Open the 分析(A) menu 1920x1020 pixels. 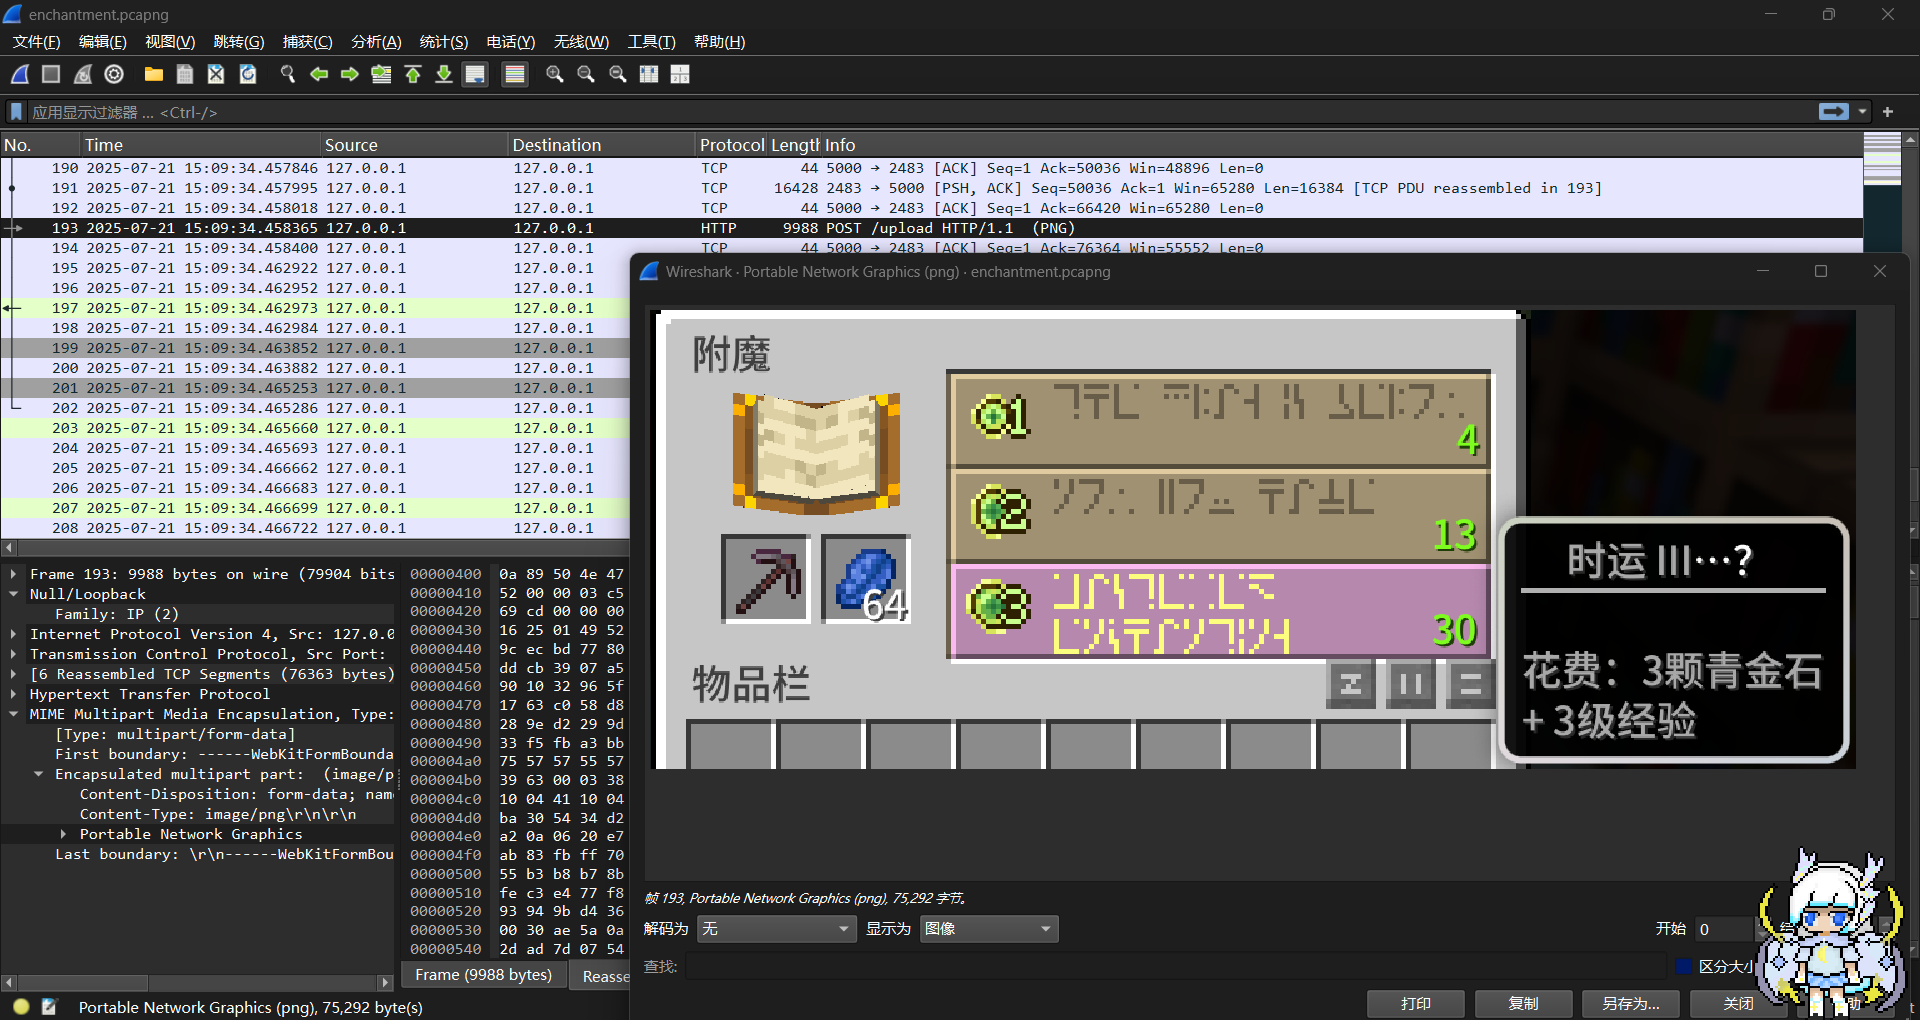click(x=376, y=42)
